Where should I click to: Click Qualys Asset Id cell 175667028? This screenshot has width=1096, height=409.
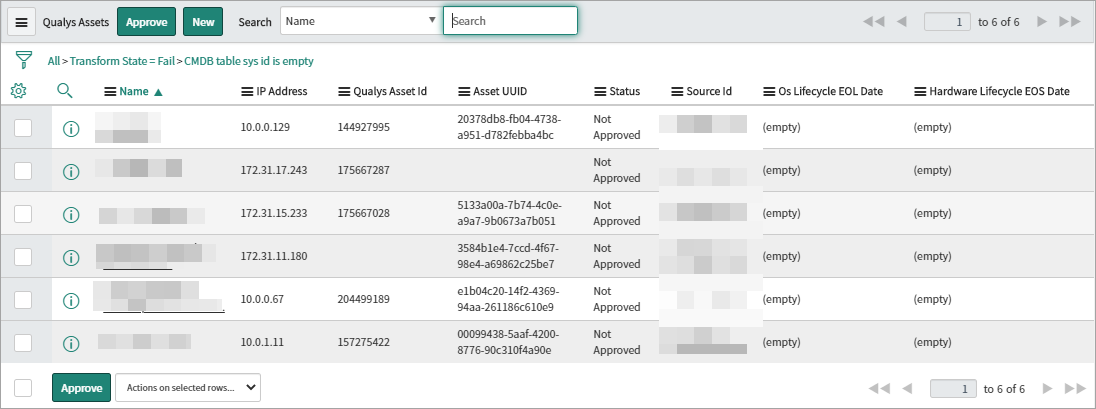(x=363, y=214)
